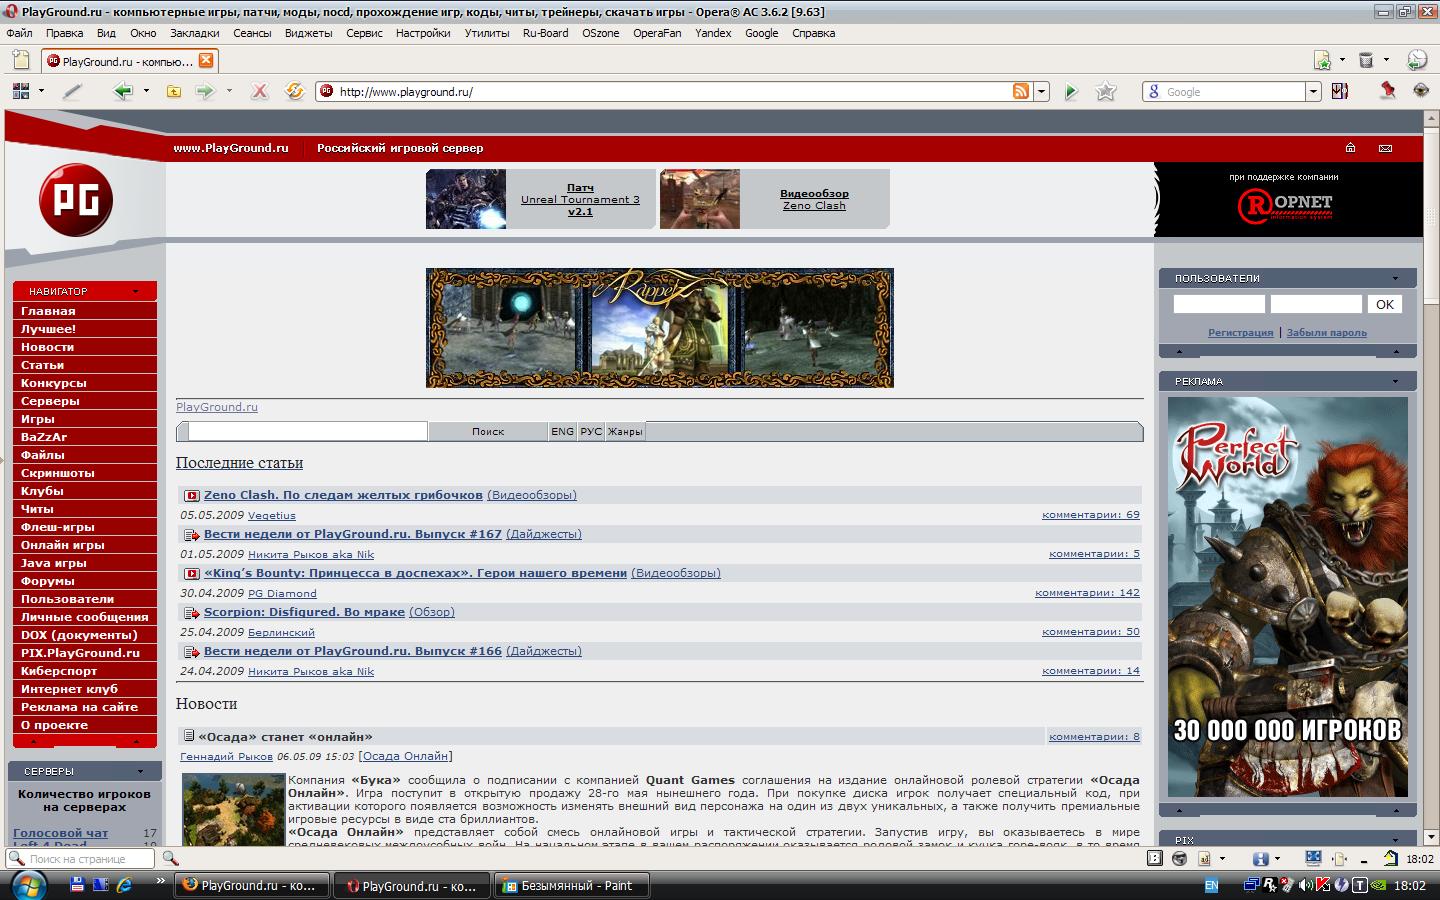1440x900 pixels.
Task: Collapse the ПОЛЬЗОВАТЕЛИ panel arrow
Action: 1395,279
